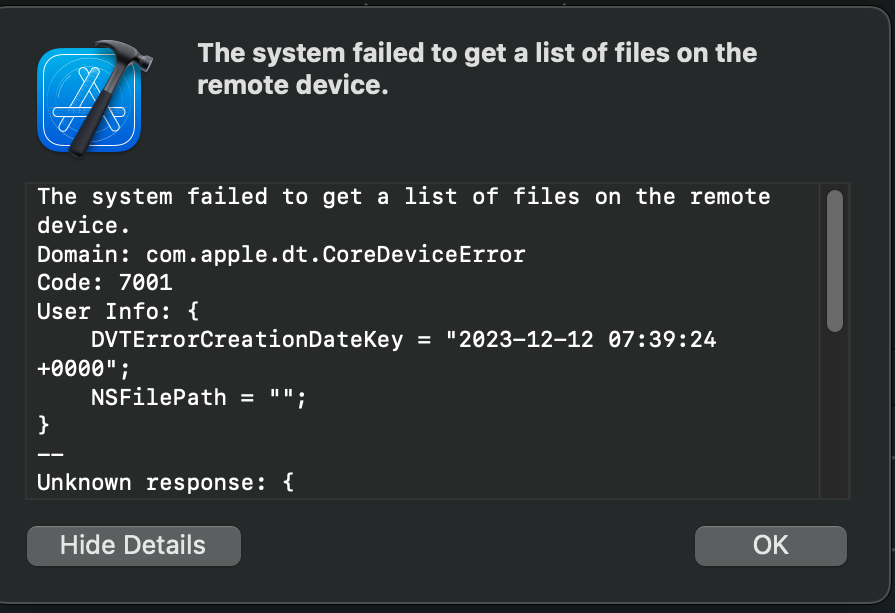
Task: Select the com.apple.dt.CoreDeviceError domain value
Action: [x=336, y=254]
